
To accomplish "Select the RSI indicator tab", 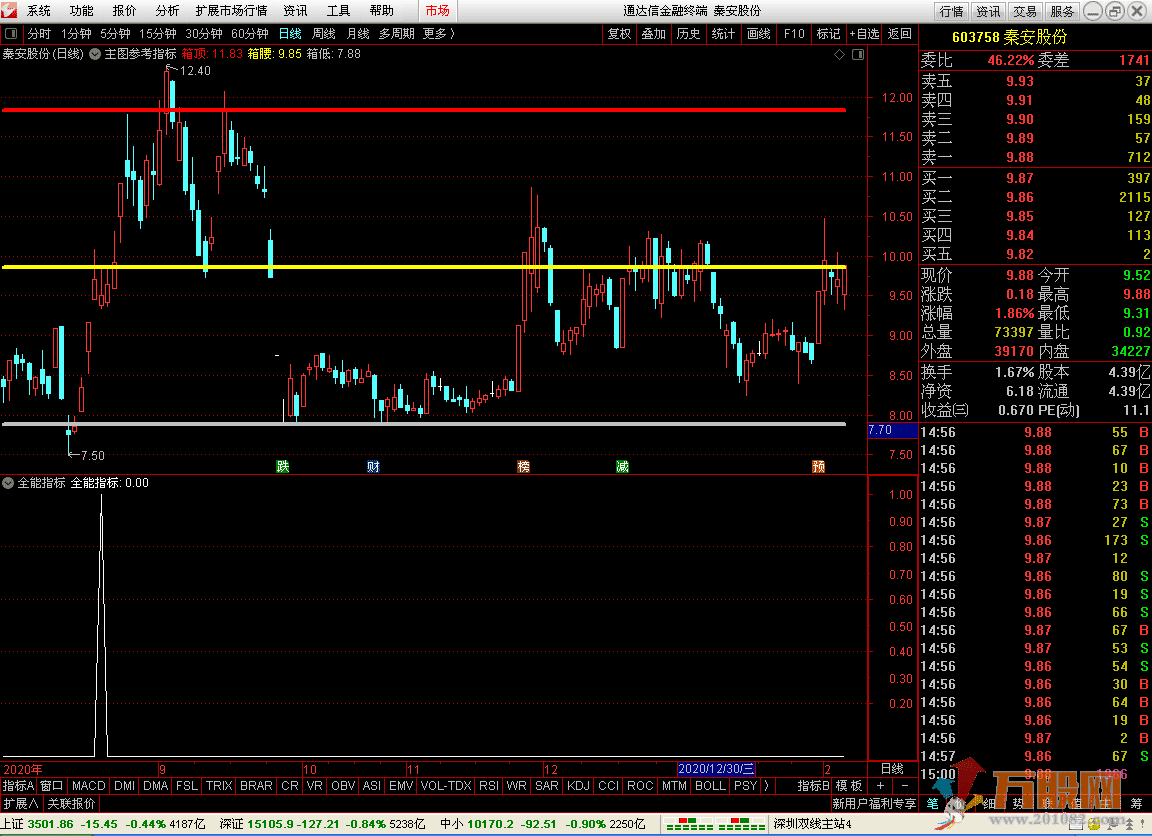I will pyautogui.click(x=489, y=786).
